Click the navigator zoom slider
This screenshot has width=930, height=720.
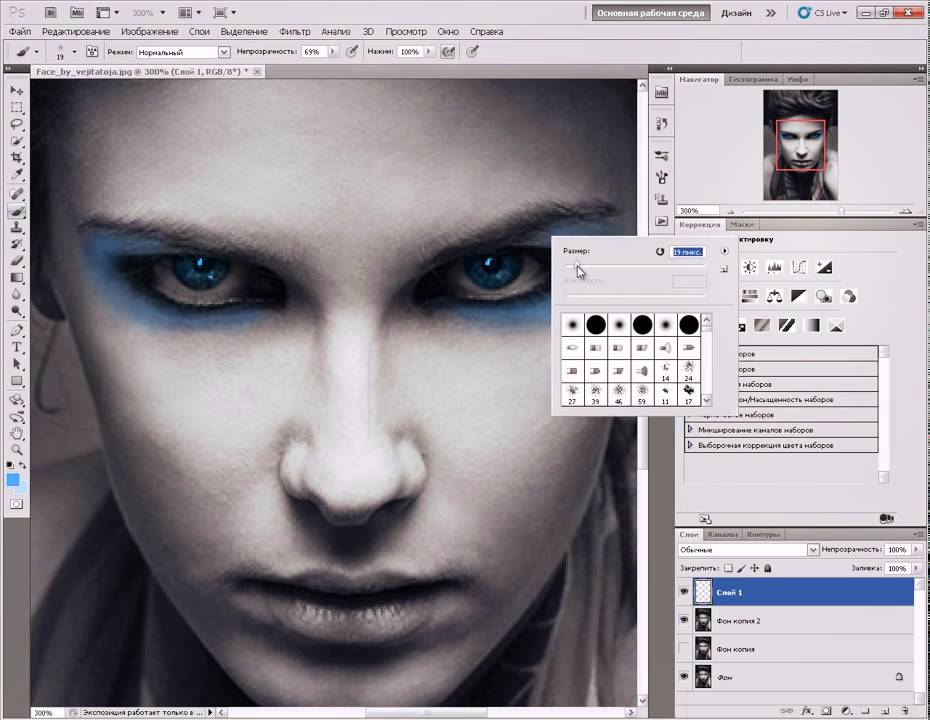[x=841, y=211]
